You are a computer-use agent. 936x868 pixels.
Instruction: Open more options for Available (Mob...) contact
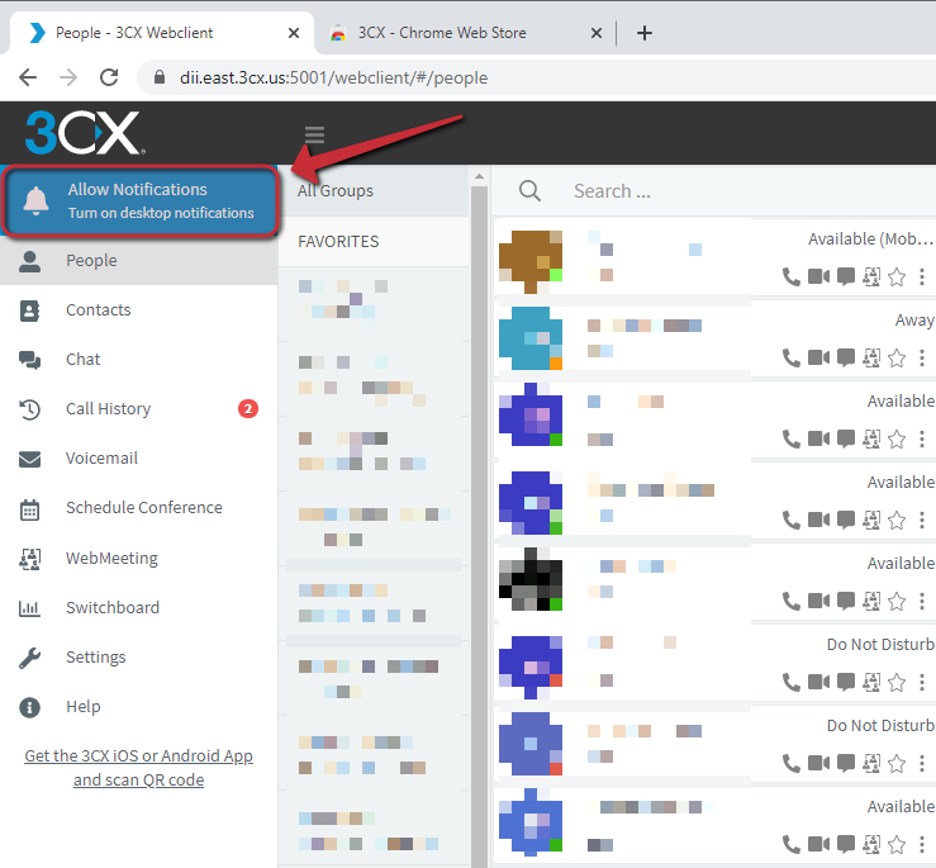(x=922, y=277)
